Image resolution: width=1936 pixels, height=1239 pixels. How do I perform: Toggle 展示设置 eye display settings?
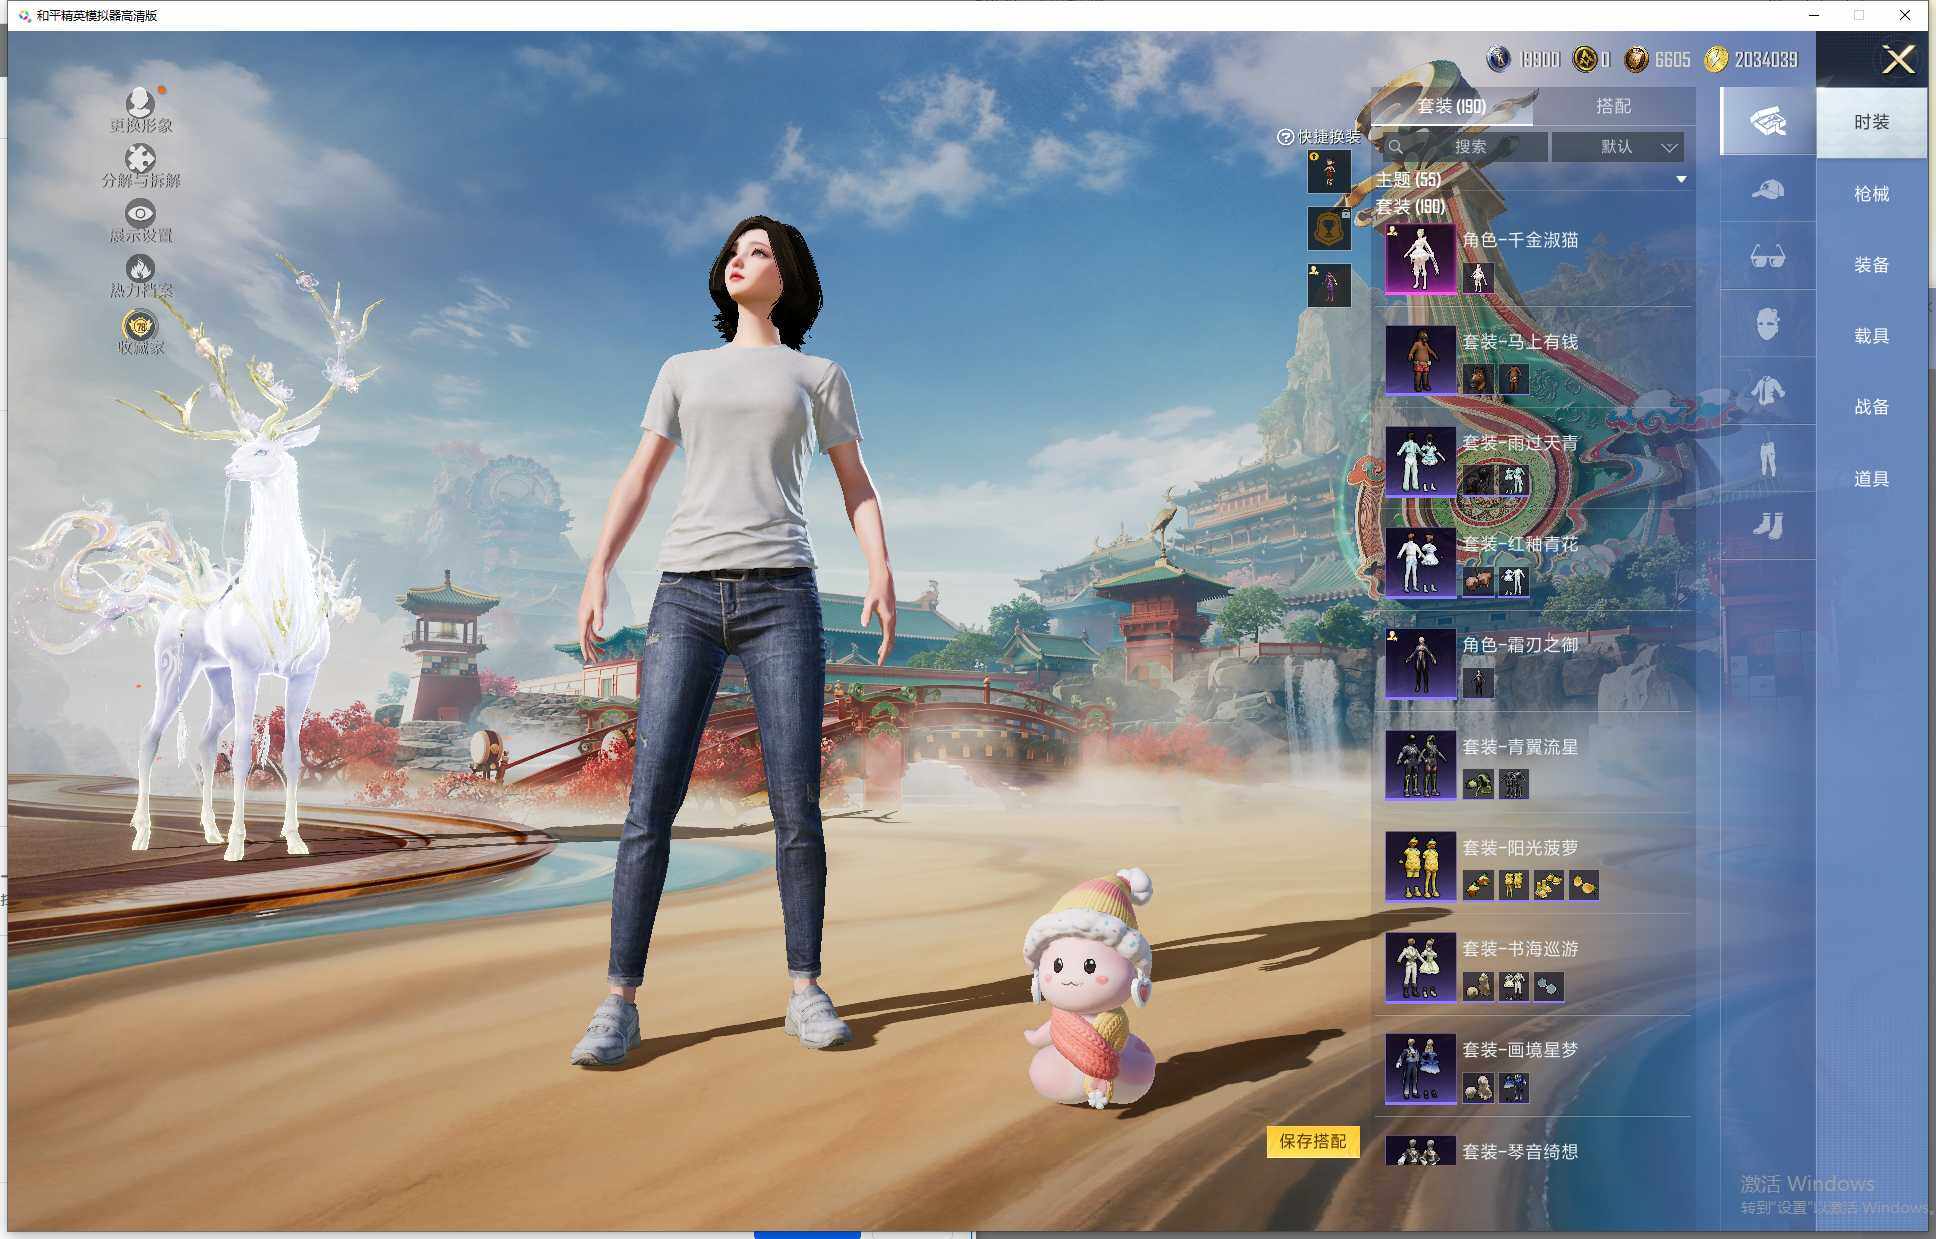[140, 213]
